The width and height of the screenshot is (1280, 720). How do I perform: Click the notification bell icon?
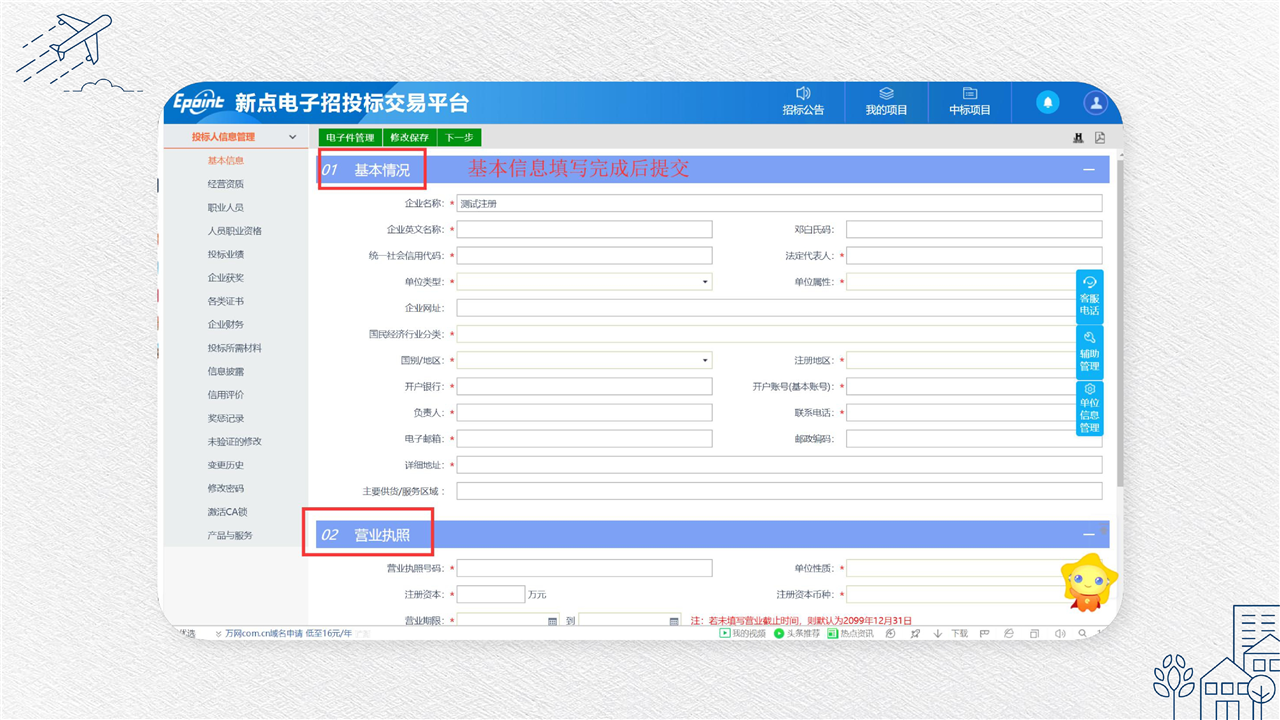[1048, 102]
